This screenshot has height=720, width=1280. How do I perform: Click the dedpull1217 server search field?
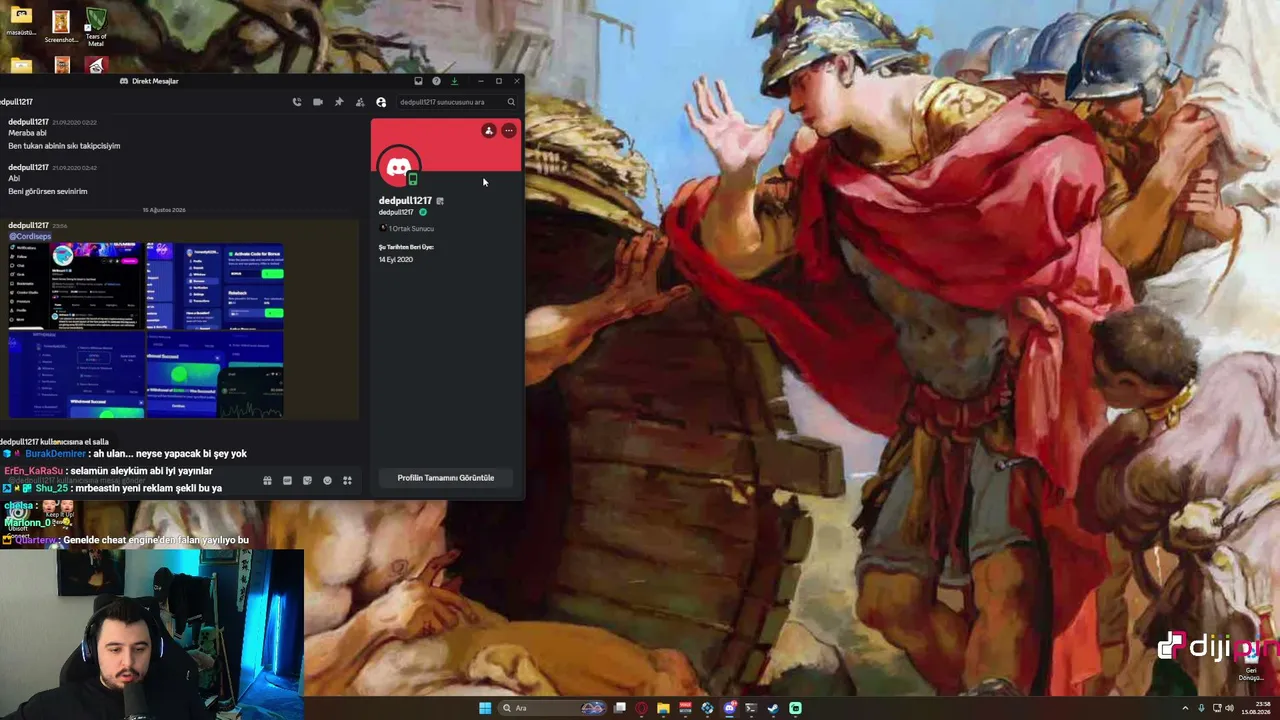(457, 102)
